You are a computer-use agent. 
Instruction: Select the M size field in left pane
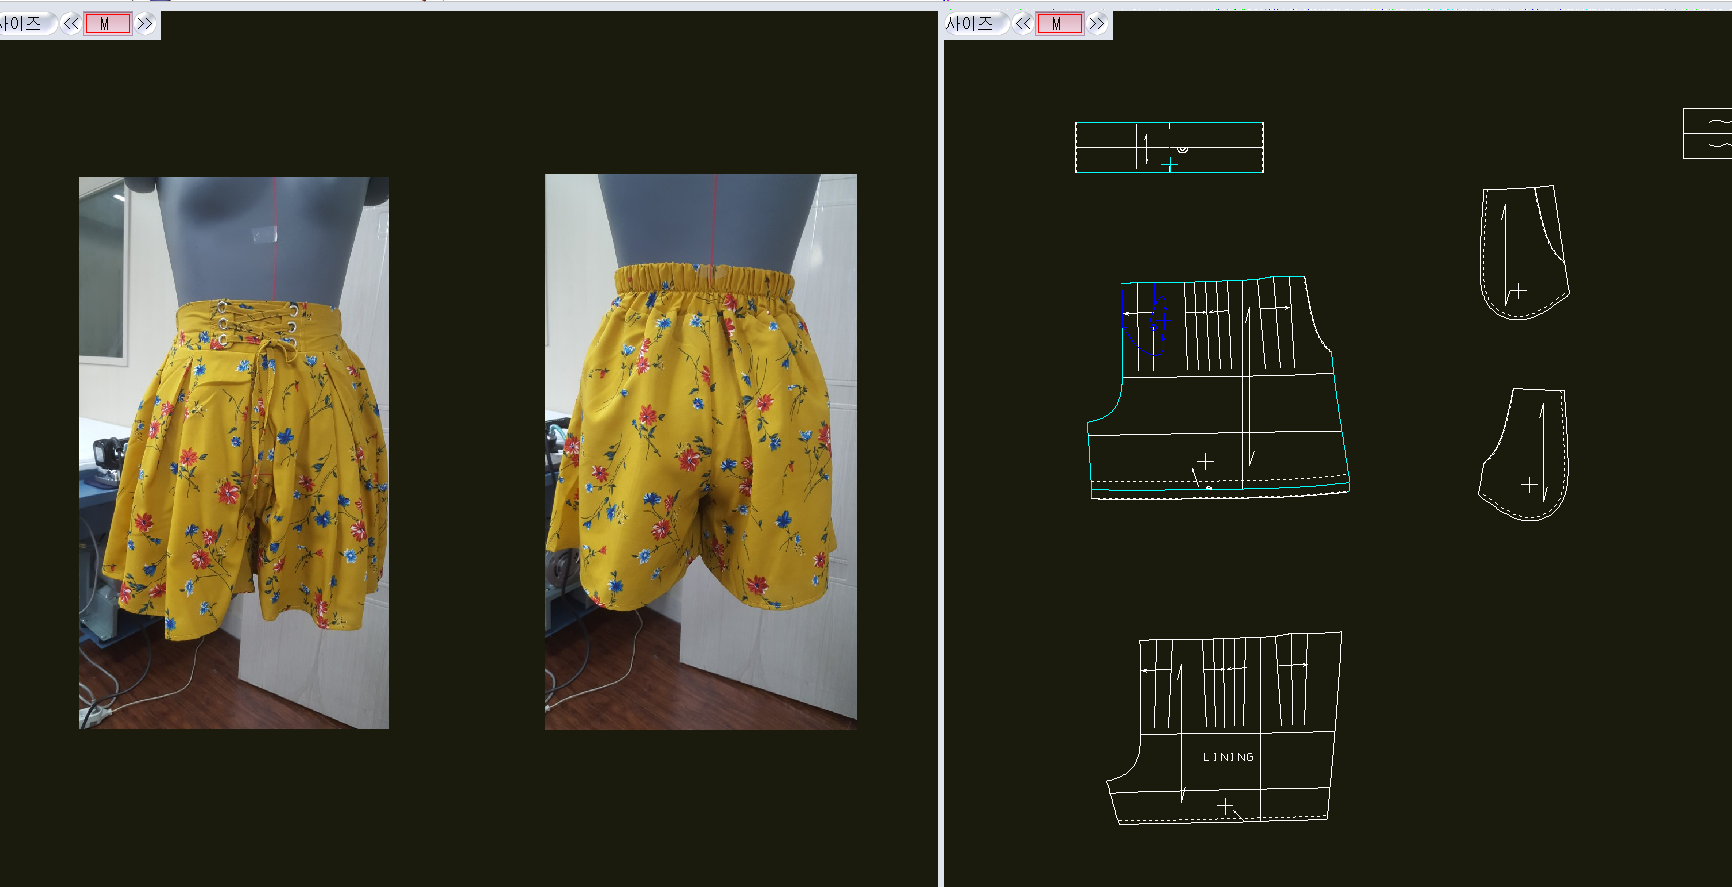coord(107,24)
